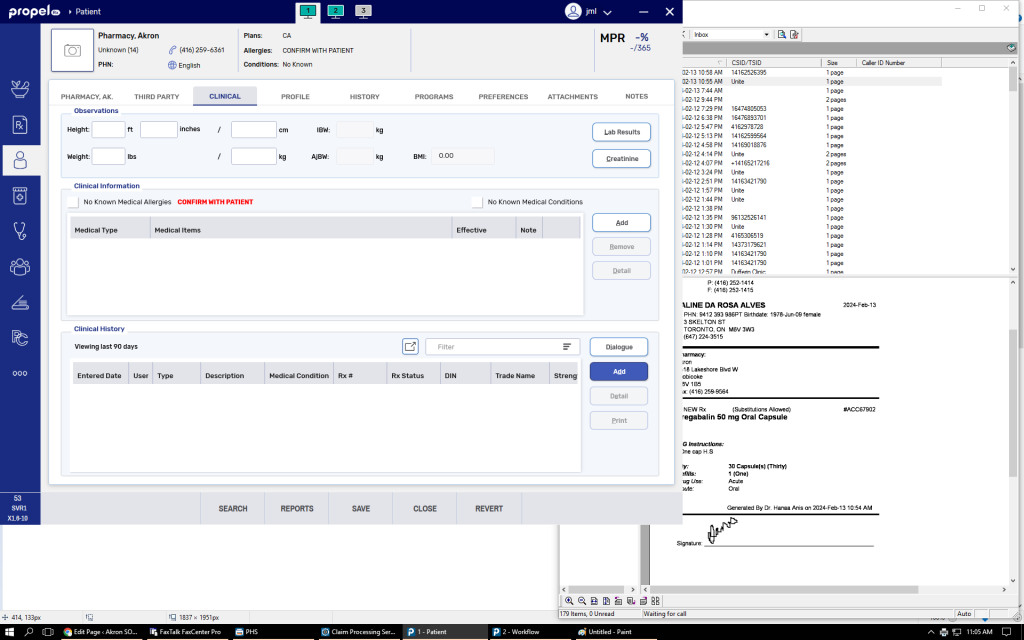The width and height of the screenshot is (1024, 640).
Task: Click the scanner sidebar icon
Action: pyautogui.click(x=19, y=302)
